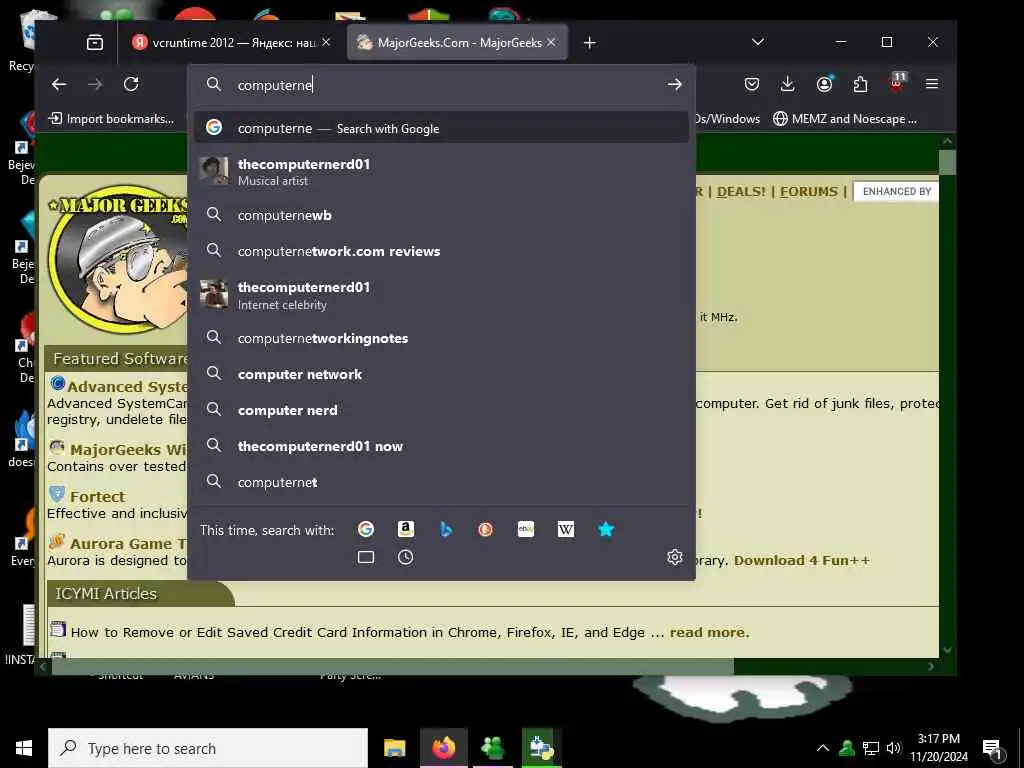Select computernetworkingnotes suggestion

pyautogui.click(x=441, y=338)
